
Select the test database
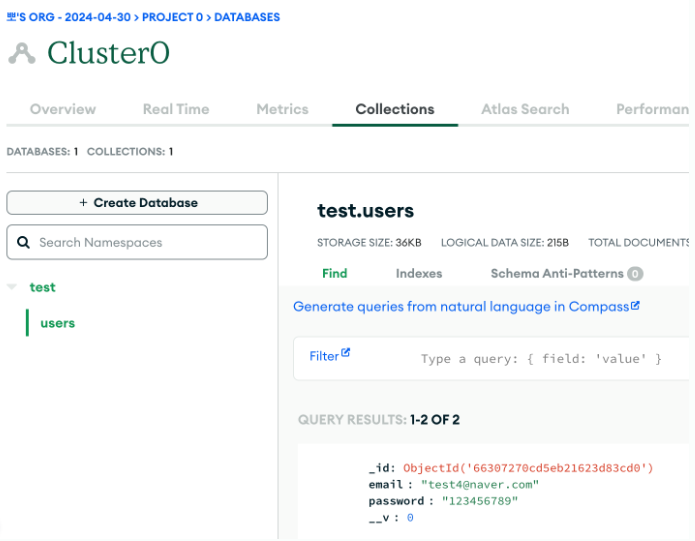(x=43, y=287)
